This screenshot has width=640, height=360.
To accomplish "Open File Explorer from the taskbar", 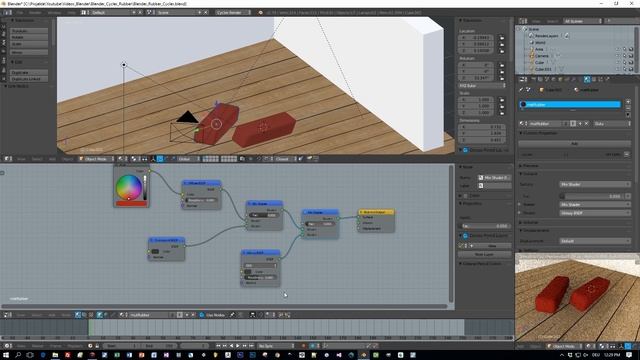I will pyautogui.click(x=55, y=355).
